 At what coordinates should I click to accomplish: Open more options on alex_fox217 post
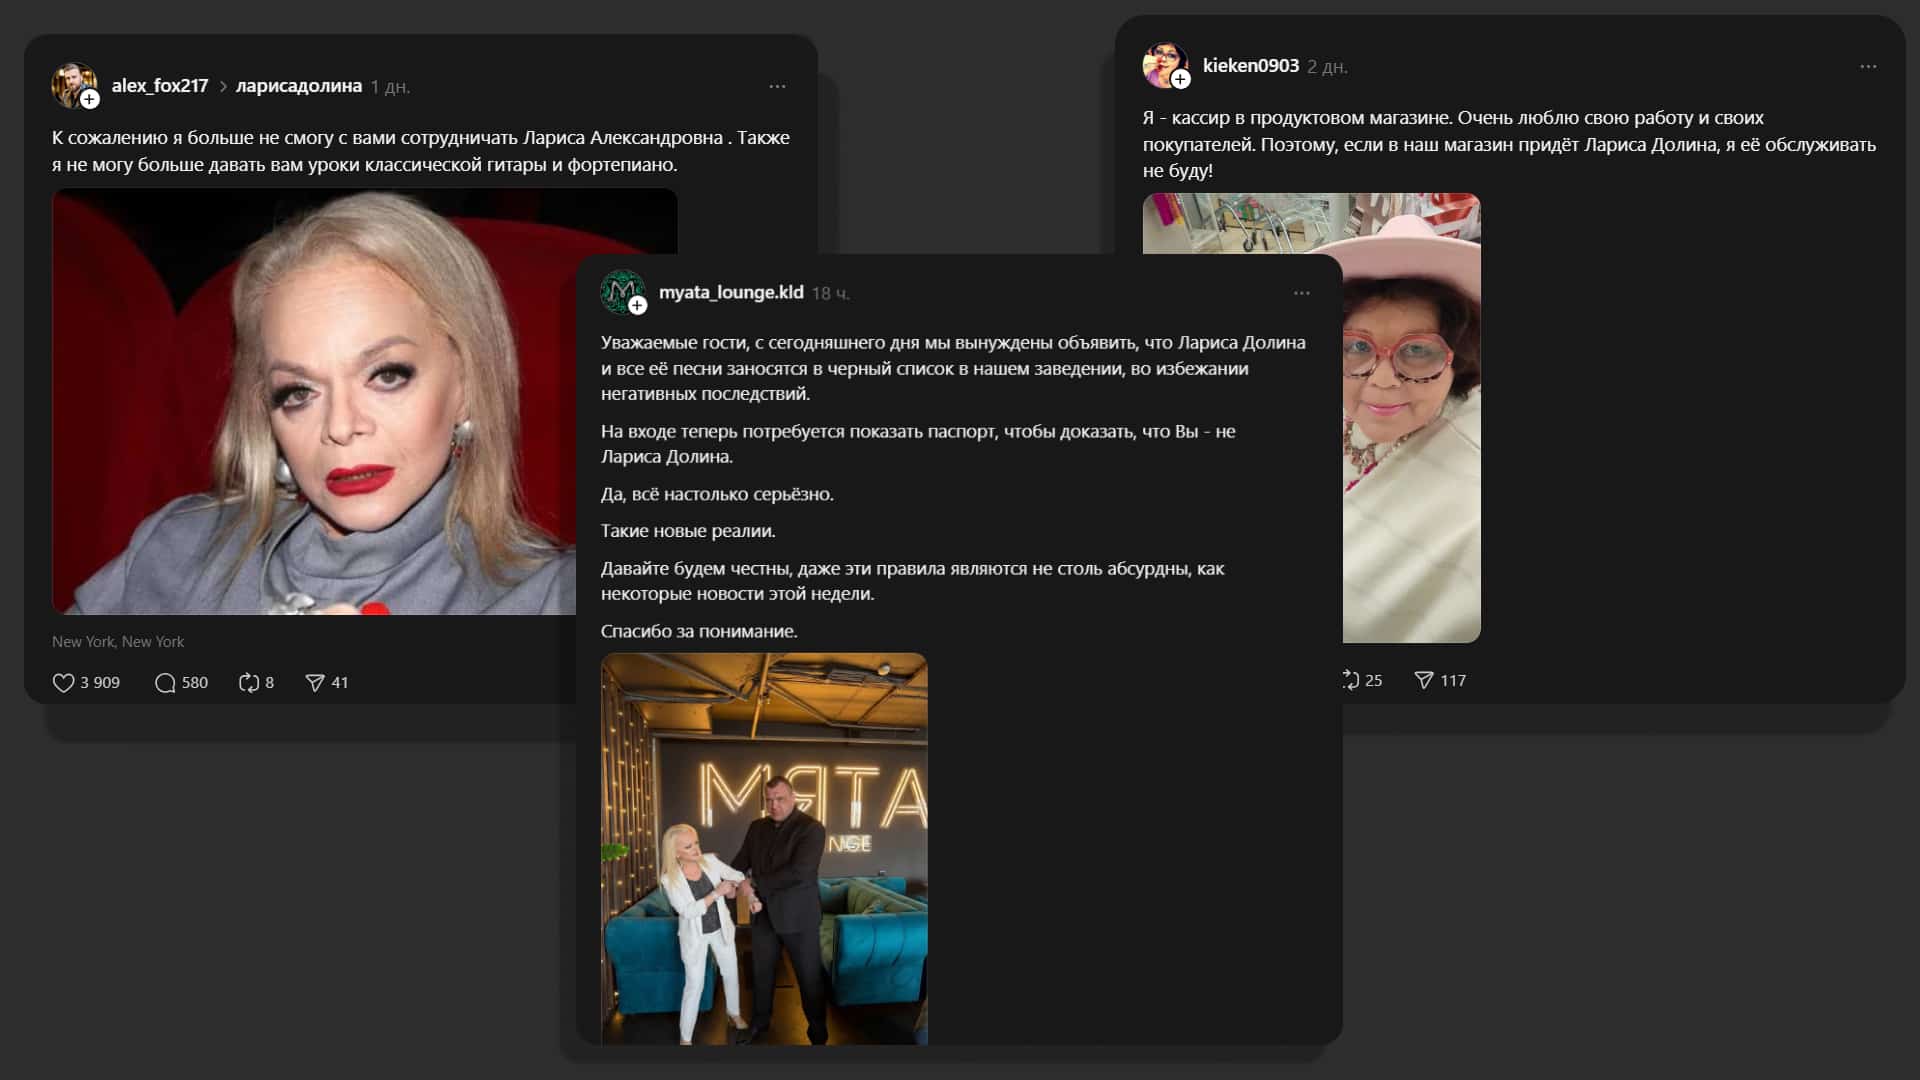[777, 87]
